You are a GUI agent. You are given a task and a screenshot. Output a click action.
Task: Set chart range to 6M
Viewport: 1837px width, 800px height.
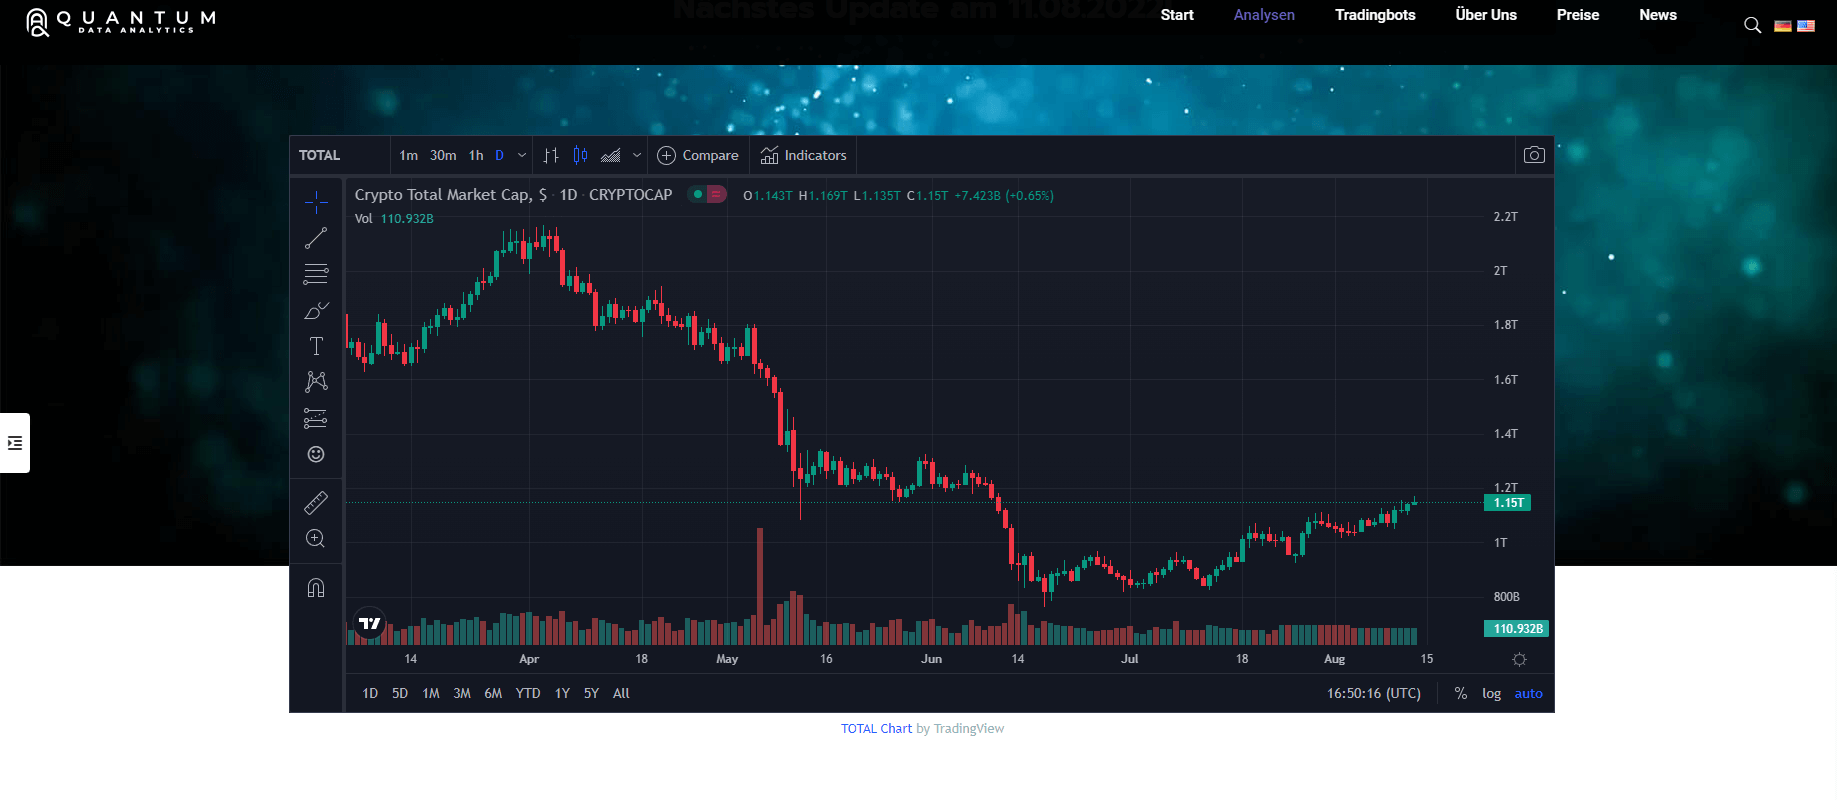493,693
